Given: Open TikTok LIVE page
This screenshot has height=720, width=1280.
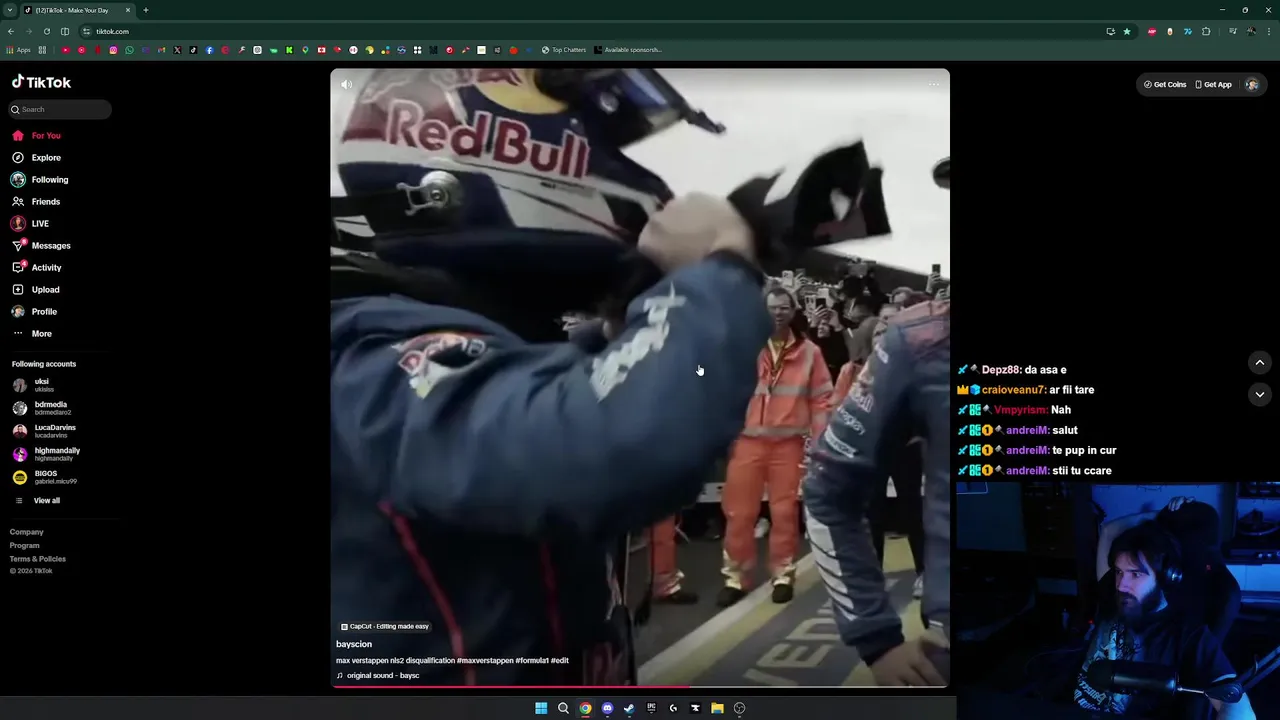Looking at the screenshot, I should [x=30, y=224].
